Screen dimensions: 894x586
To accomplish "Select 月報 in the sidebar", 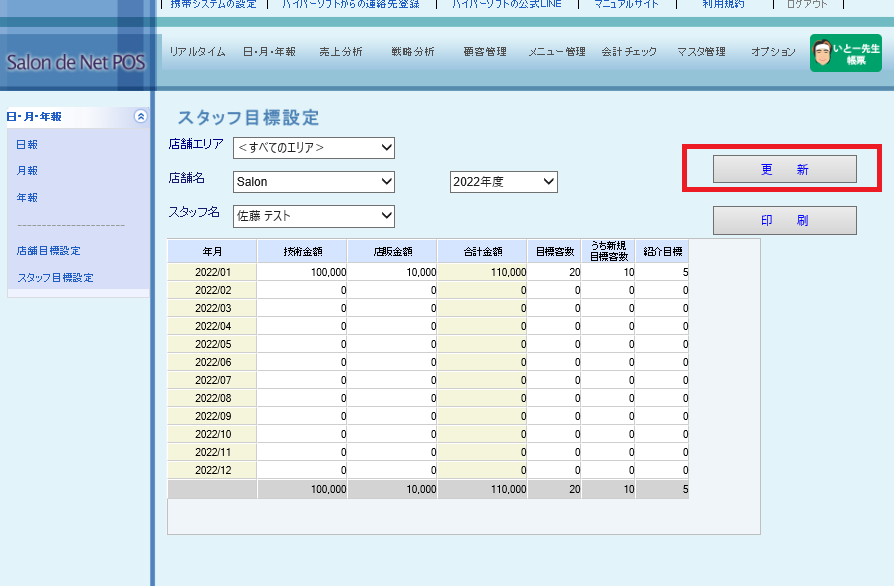I will (x=27, y=171).
